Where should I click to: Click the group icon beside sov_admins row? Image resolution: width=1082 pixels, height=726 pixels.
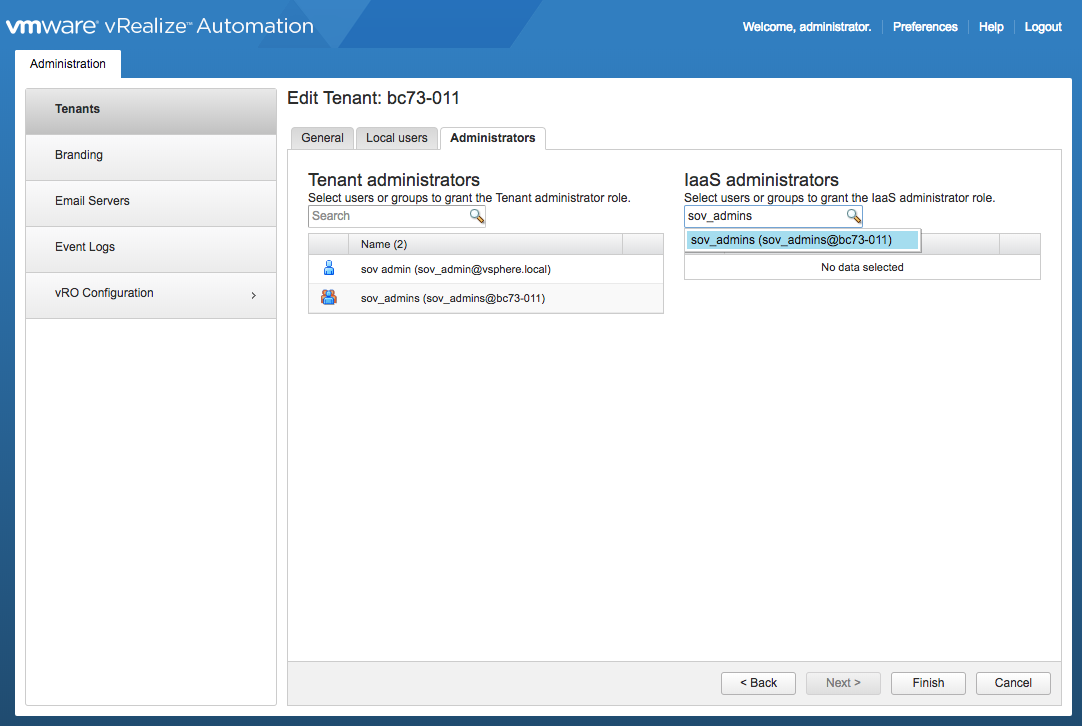pyautogui.click(x=329, y=297)
